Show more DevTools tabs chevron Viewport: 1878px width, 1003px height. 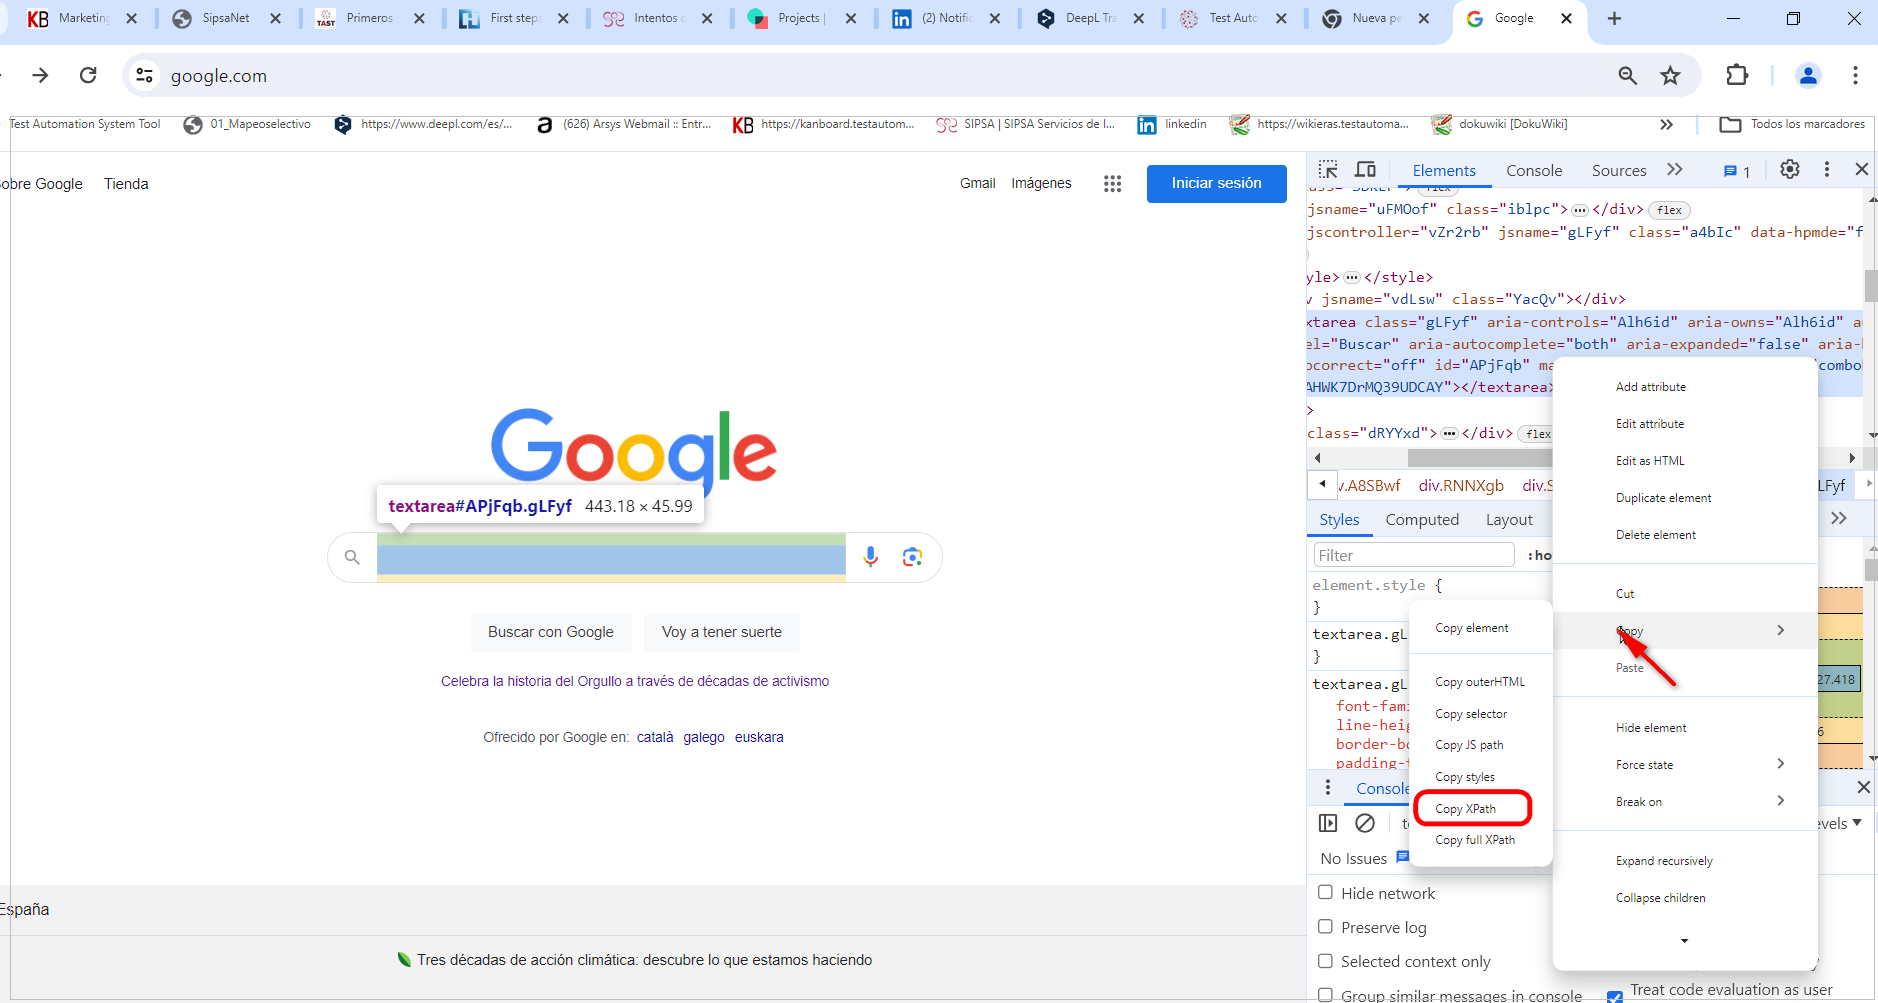point(1675,170)
